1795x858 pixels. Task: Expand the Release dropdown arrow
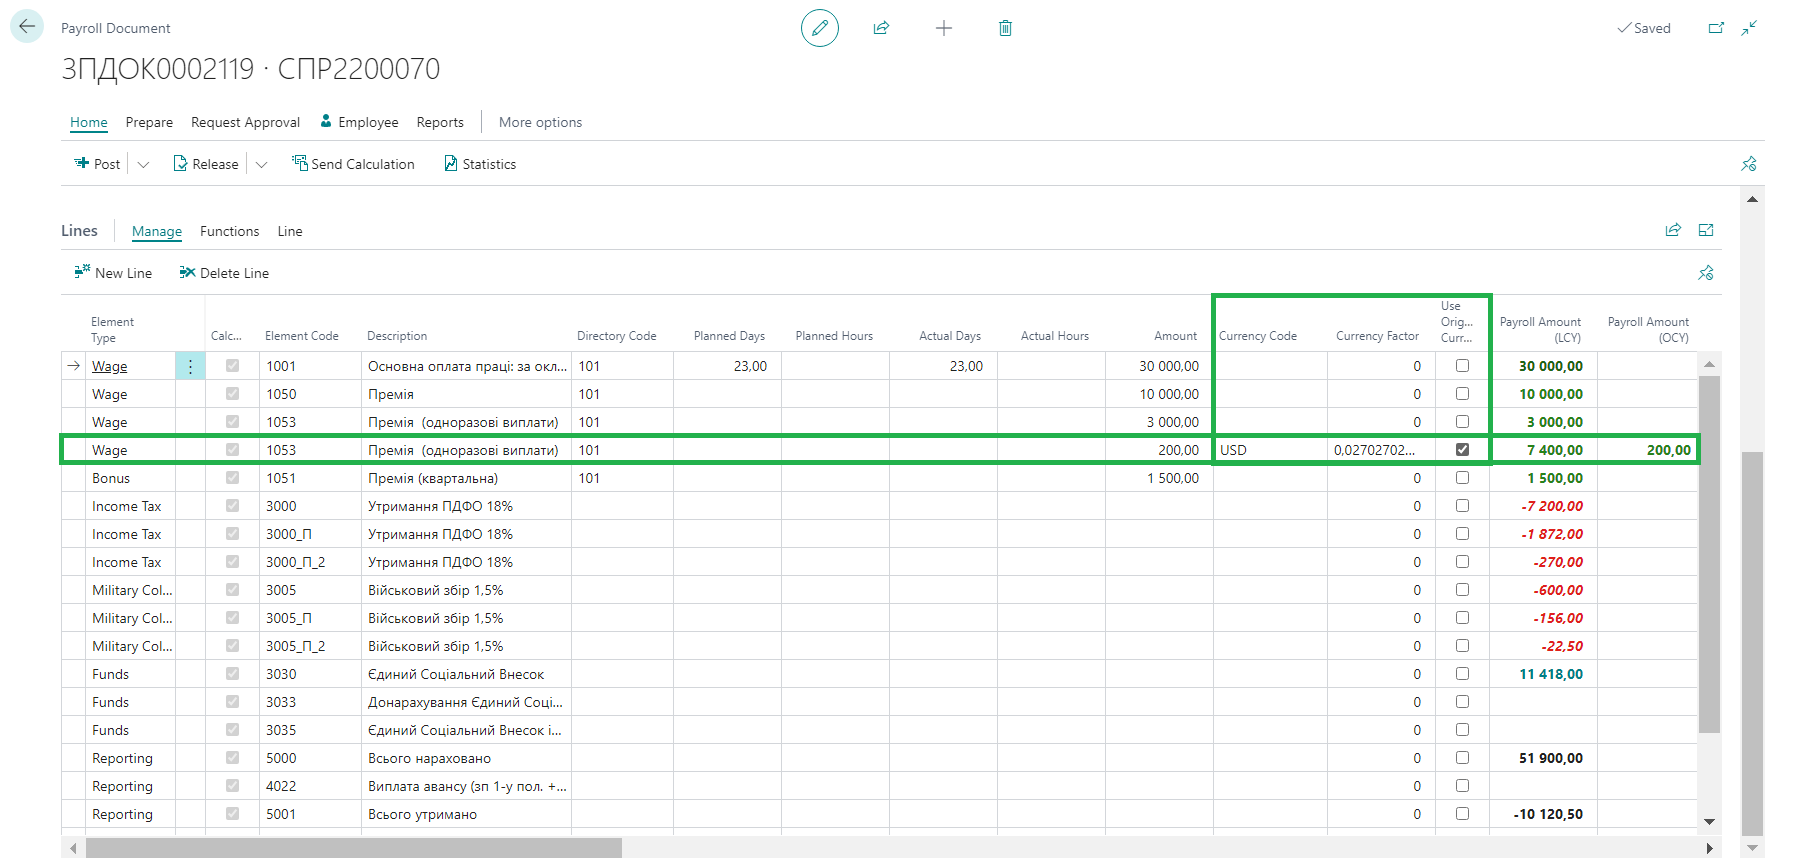click(262, 165)
